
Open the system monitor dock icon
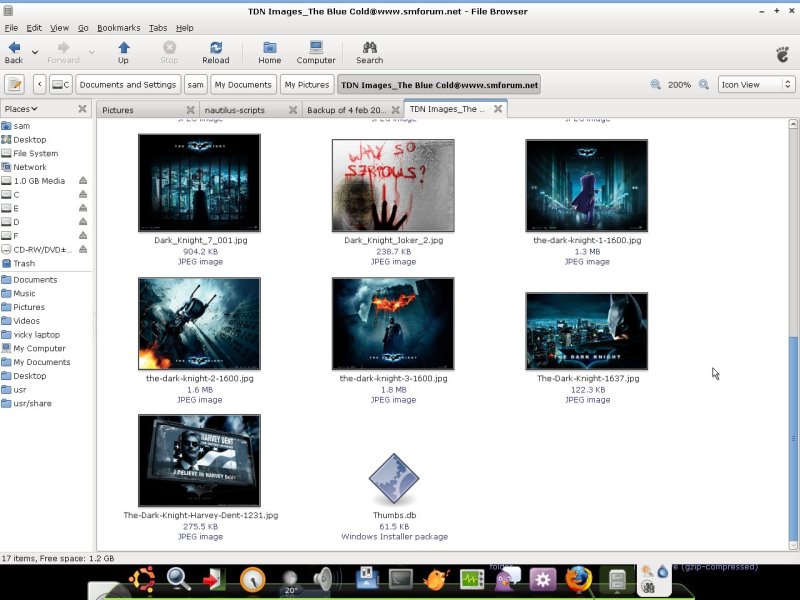point(472,580)
